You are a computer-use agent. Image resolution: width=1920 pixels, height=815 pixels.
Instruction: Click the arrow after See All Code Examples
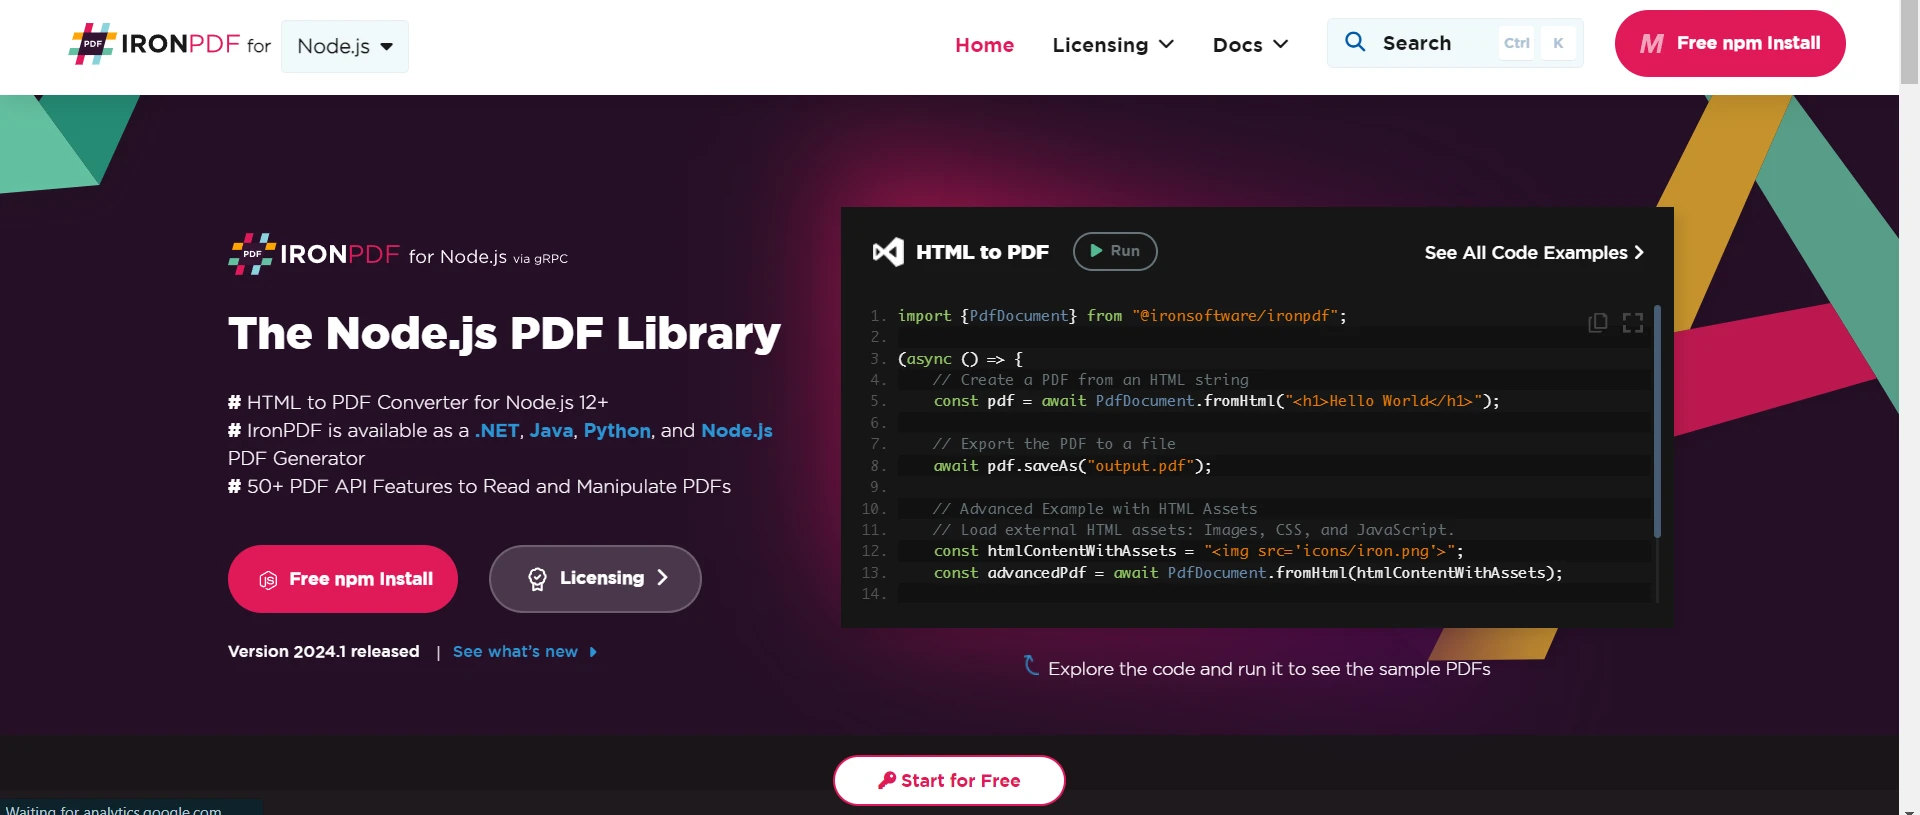(1638, 252)
